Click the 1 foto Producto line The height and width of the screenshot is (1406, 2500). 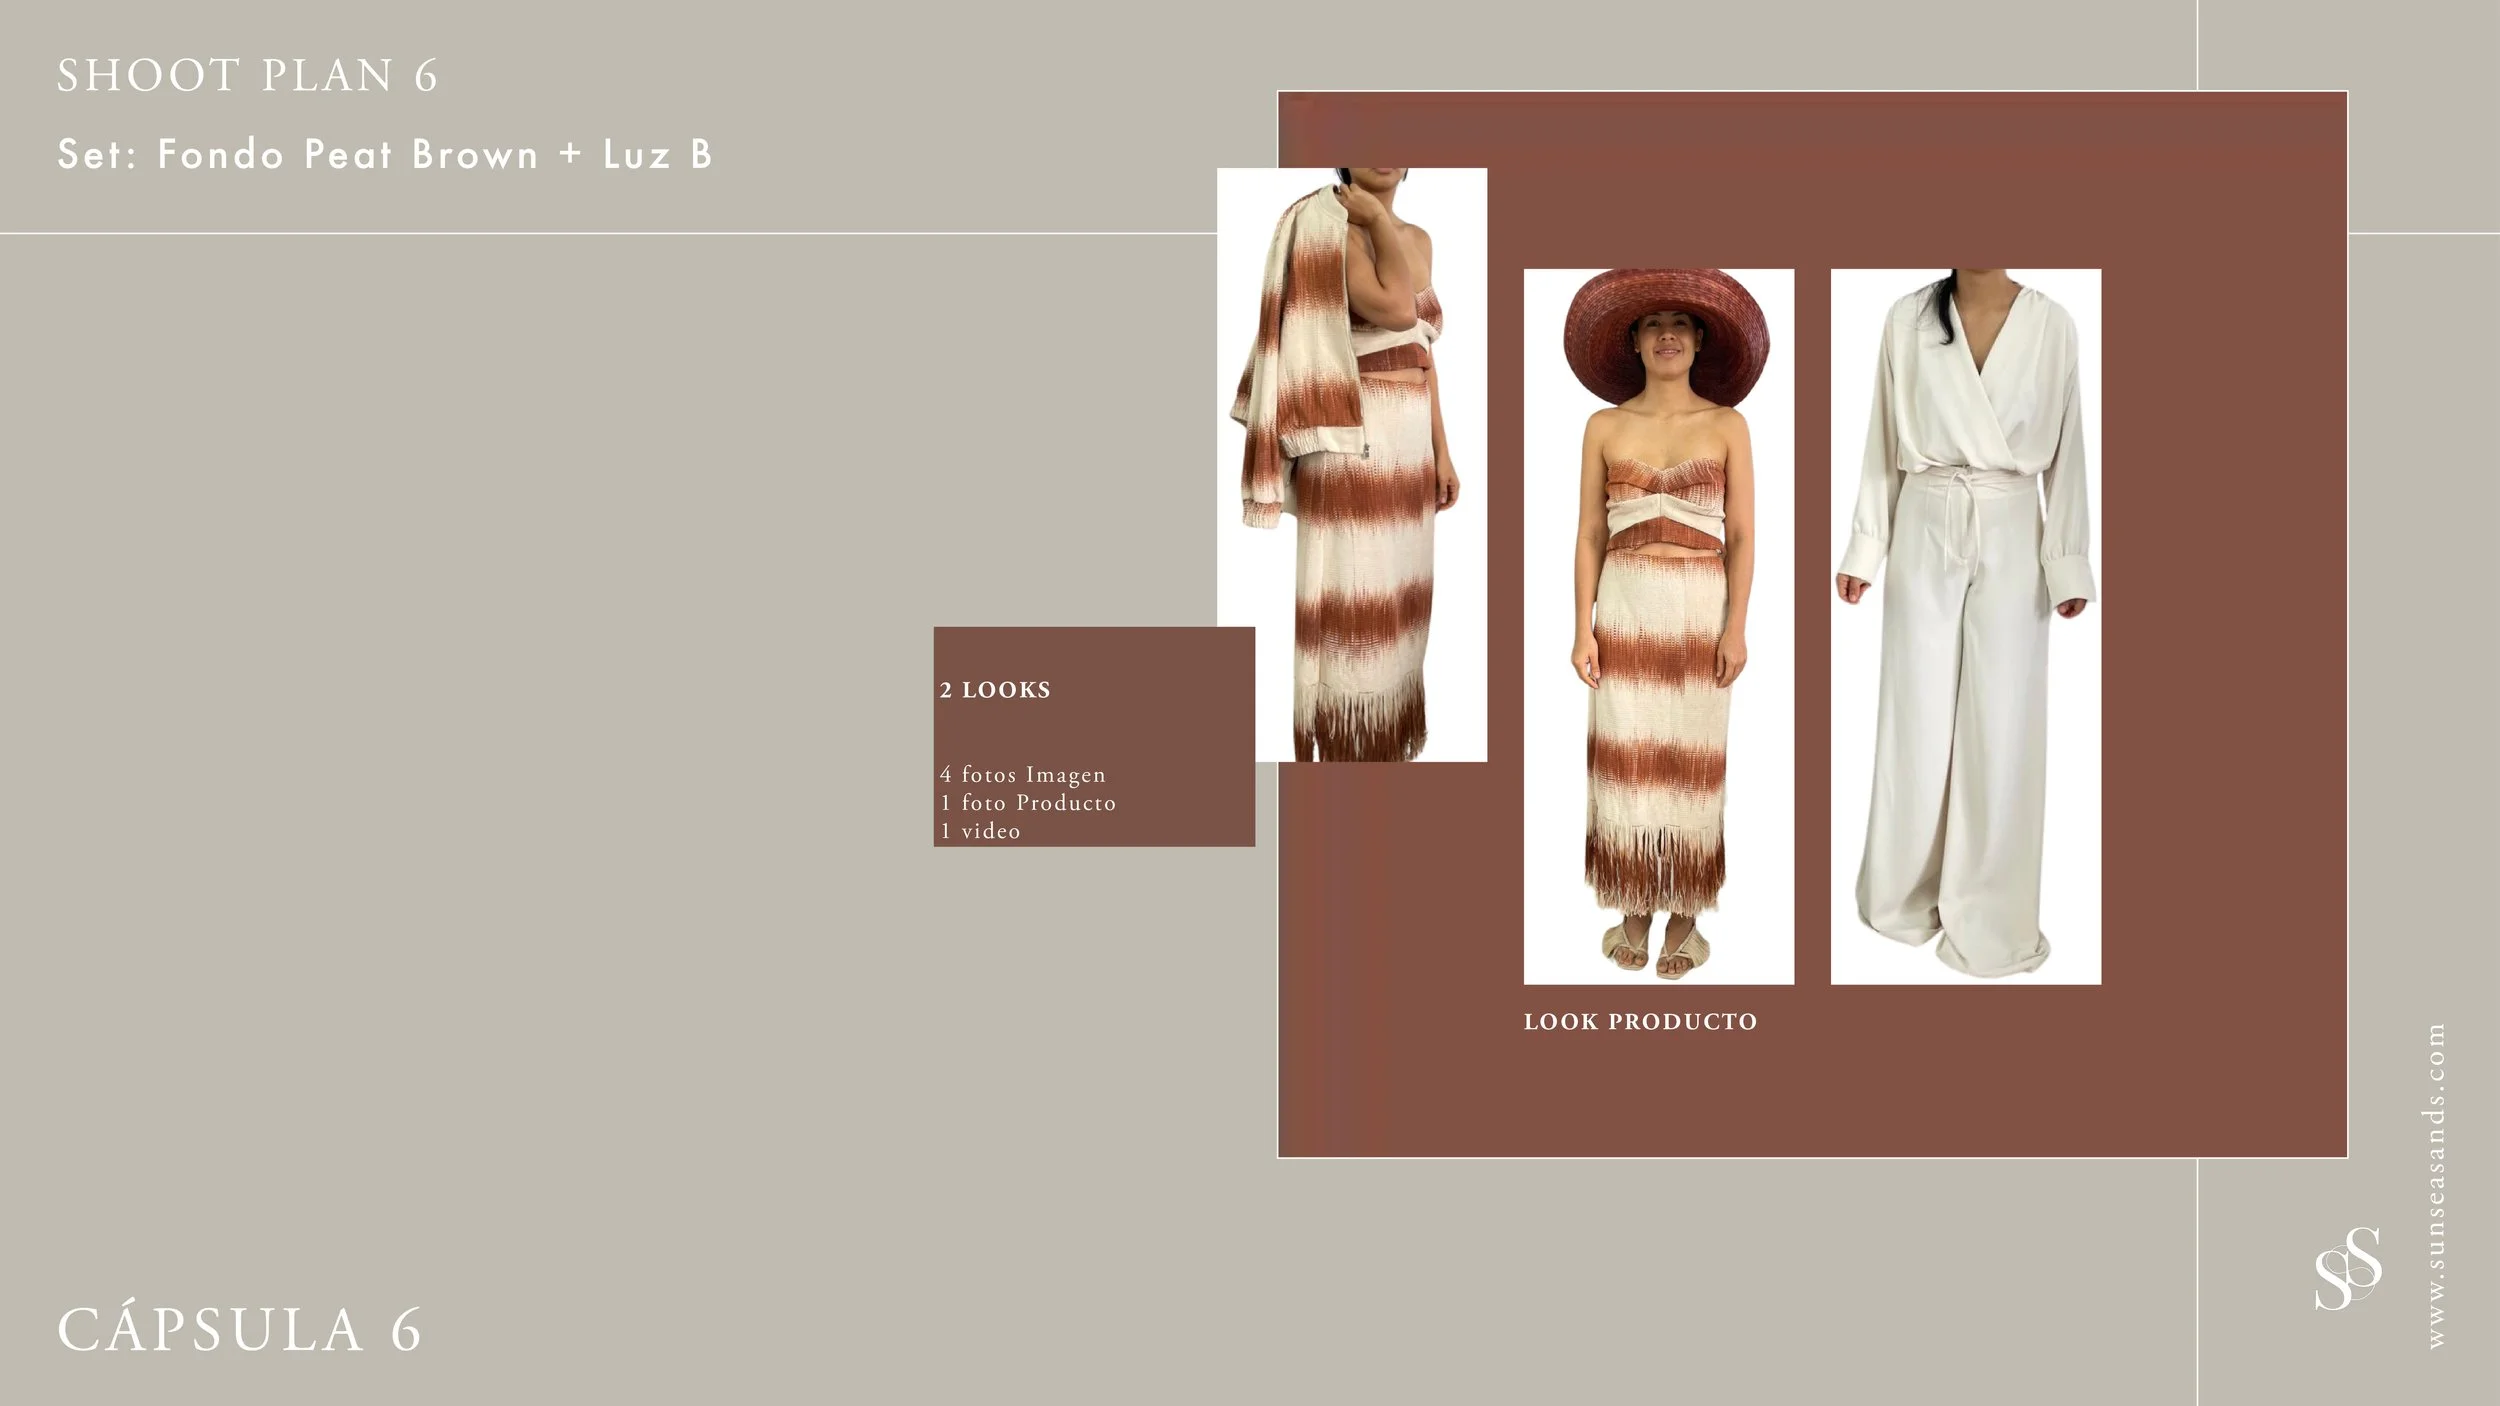tap(1027, 803)
